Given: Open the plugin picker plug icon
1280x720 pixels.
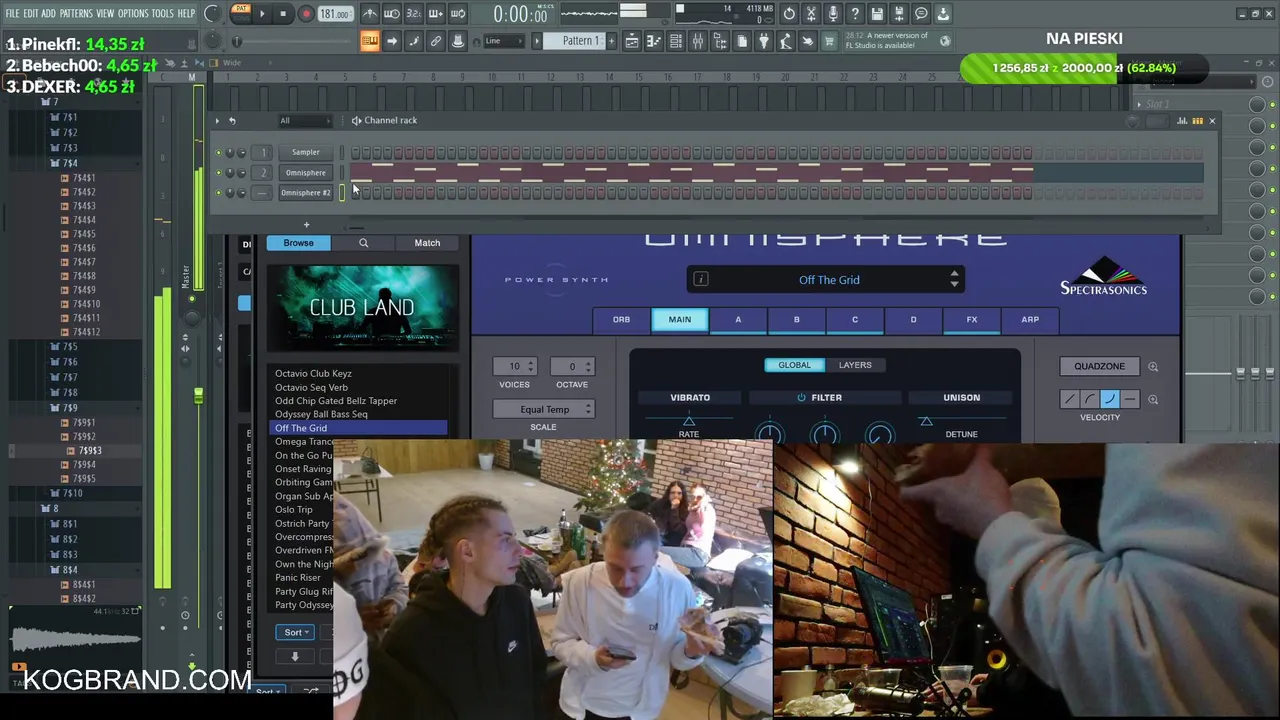Looking at the screenshot, I should pyautogui.click(x=763, y=41).
